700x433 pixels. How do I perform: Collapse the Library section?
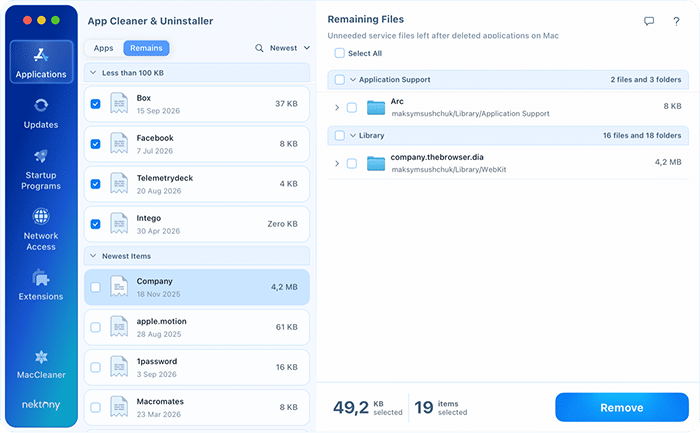point(353,135)
